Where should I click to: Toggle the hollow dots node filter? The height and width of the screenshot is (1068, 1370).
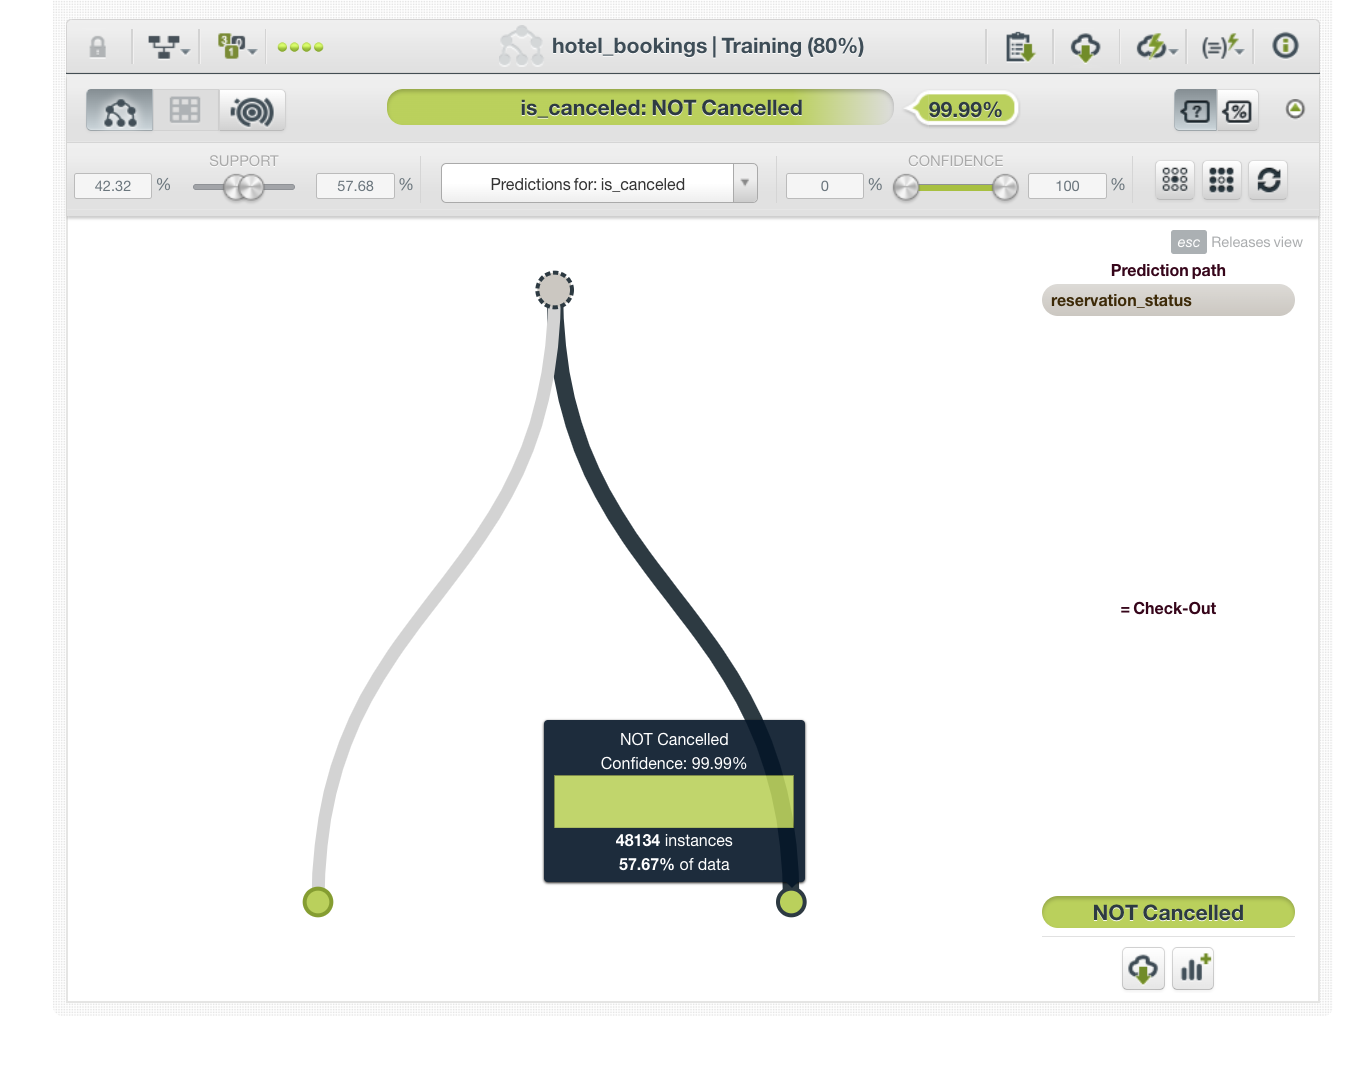coord(1175,180)
